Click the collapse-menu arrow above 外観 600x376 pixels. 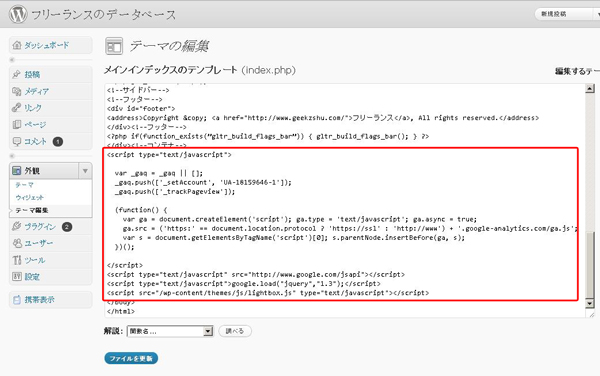[12, 156]
